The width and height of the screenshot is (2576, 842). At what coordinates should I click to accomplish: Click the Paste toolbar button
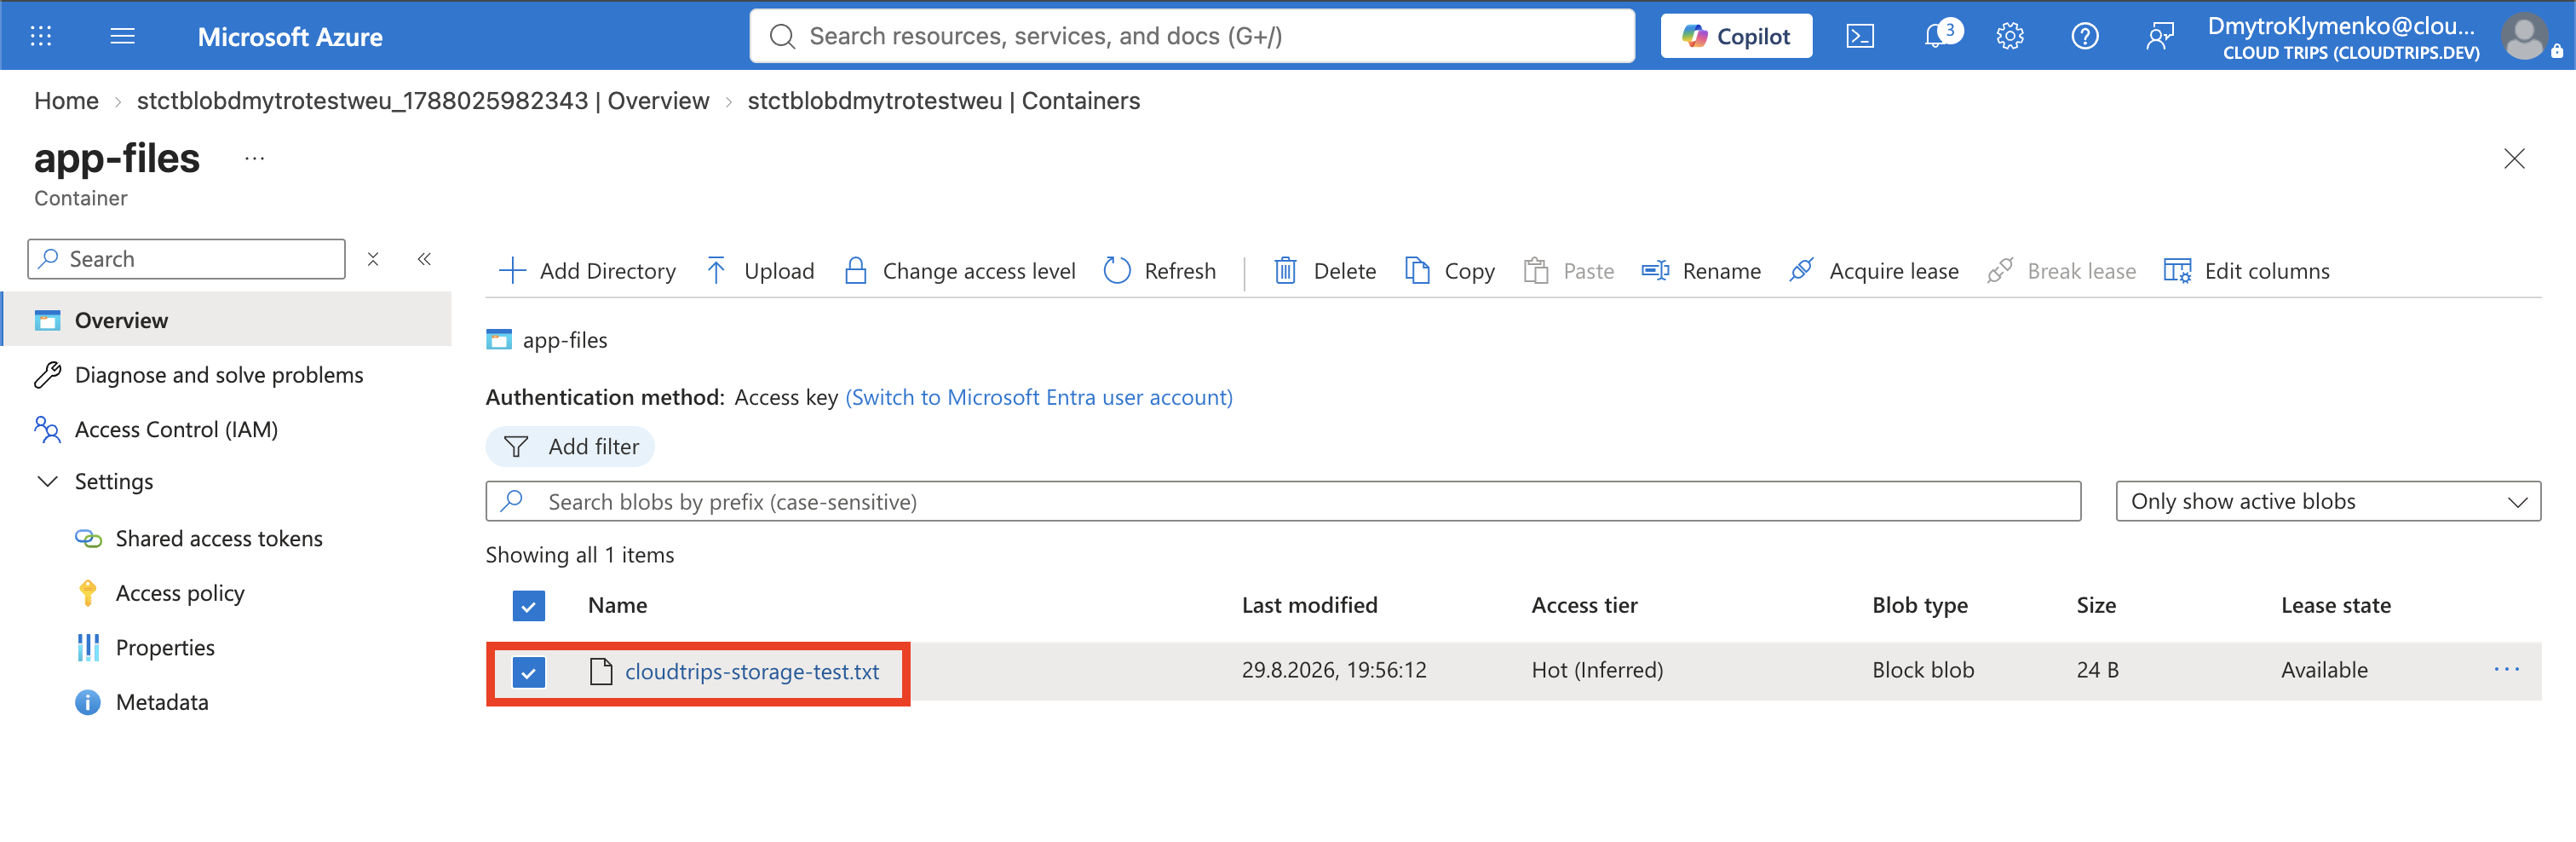tap(1568, 271)
